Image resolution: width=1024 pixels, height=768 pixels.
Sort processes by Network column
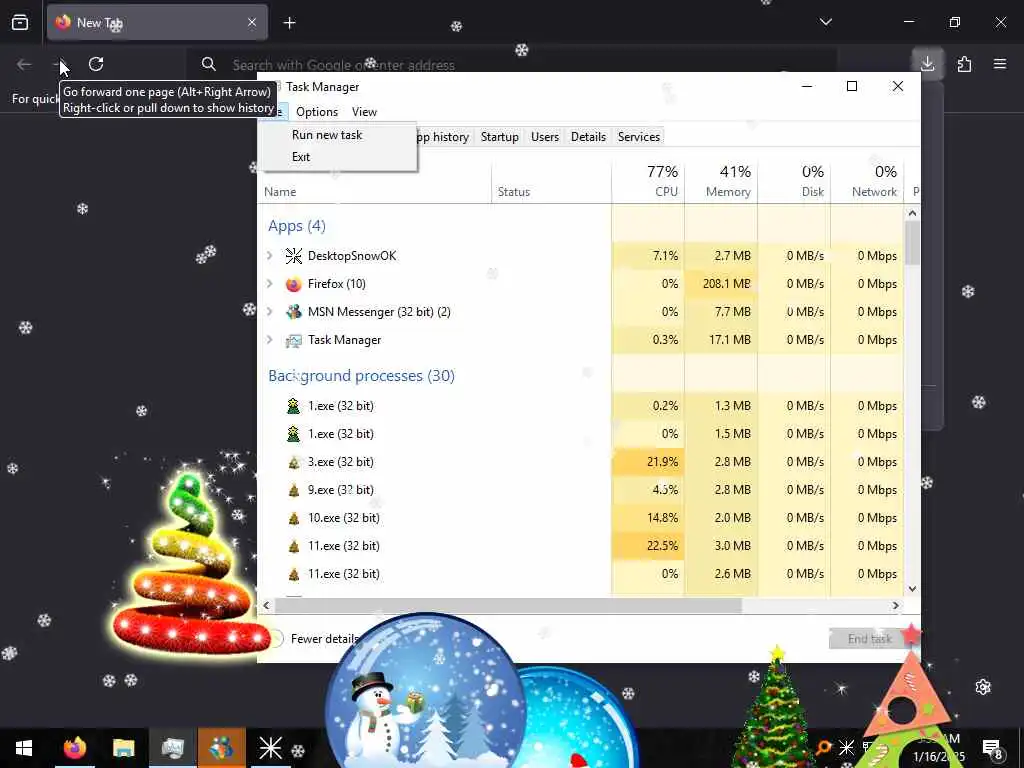click(x=867, y=181)
